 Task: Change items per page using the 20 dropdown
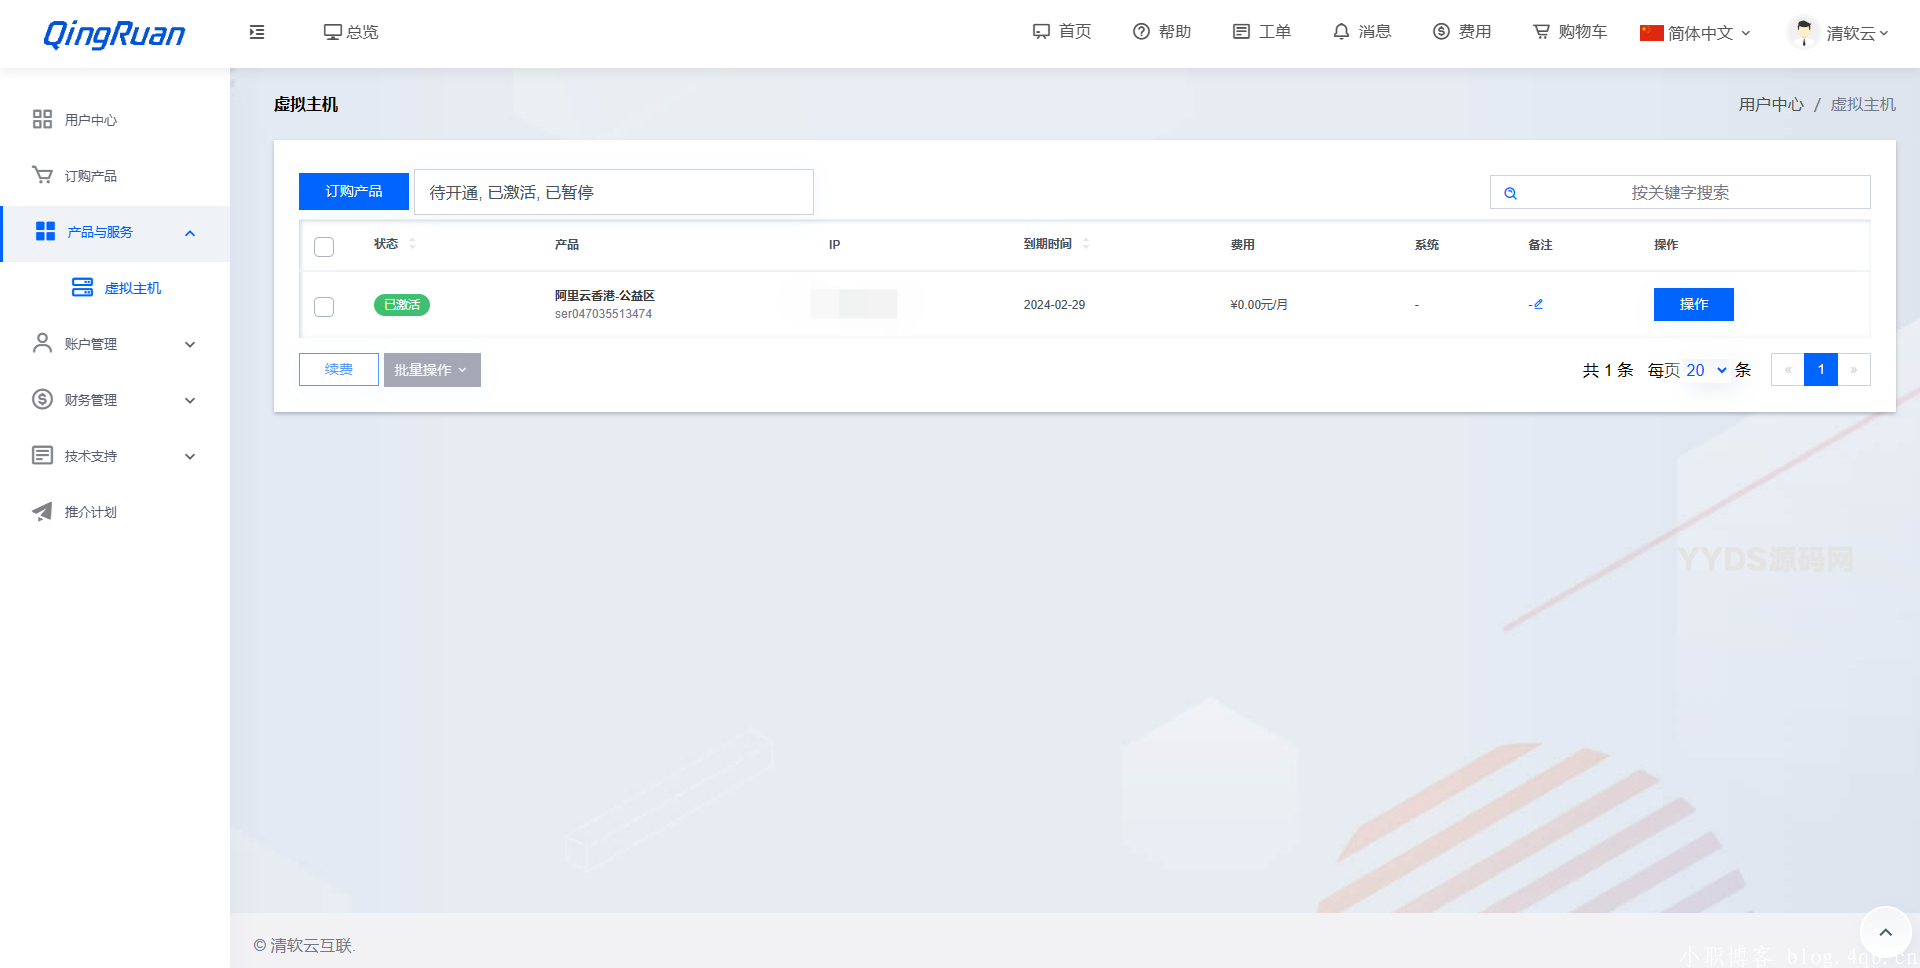[x=1703, y=369]
